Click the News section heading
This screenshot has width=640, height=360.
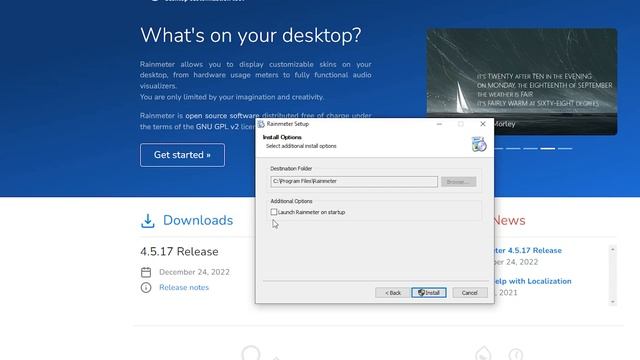509,220
